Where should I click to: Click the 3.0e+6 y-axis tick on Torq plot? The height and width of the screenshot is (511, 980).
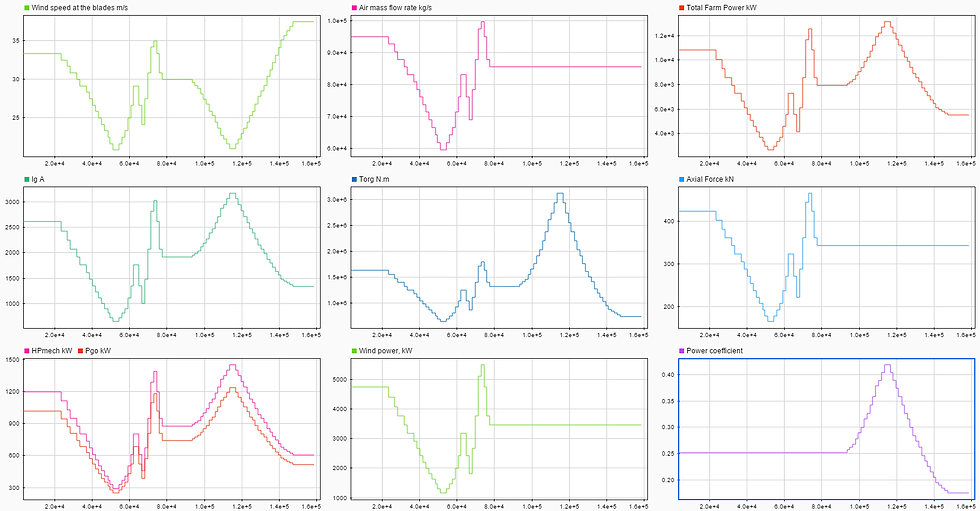pyautogui.click(x=338, y=200)
